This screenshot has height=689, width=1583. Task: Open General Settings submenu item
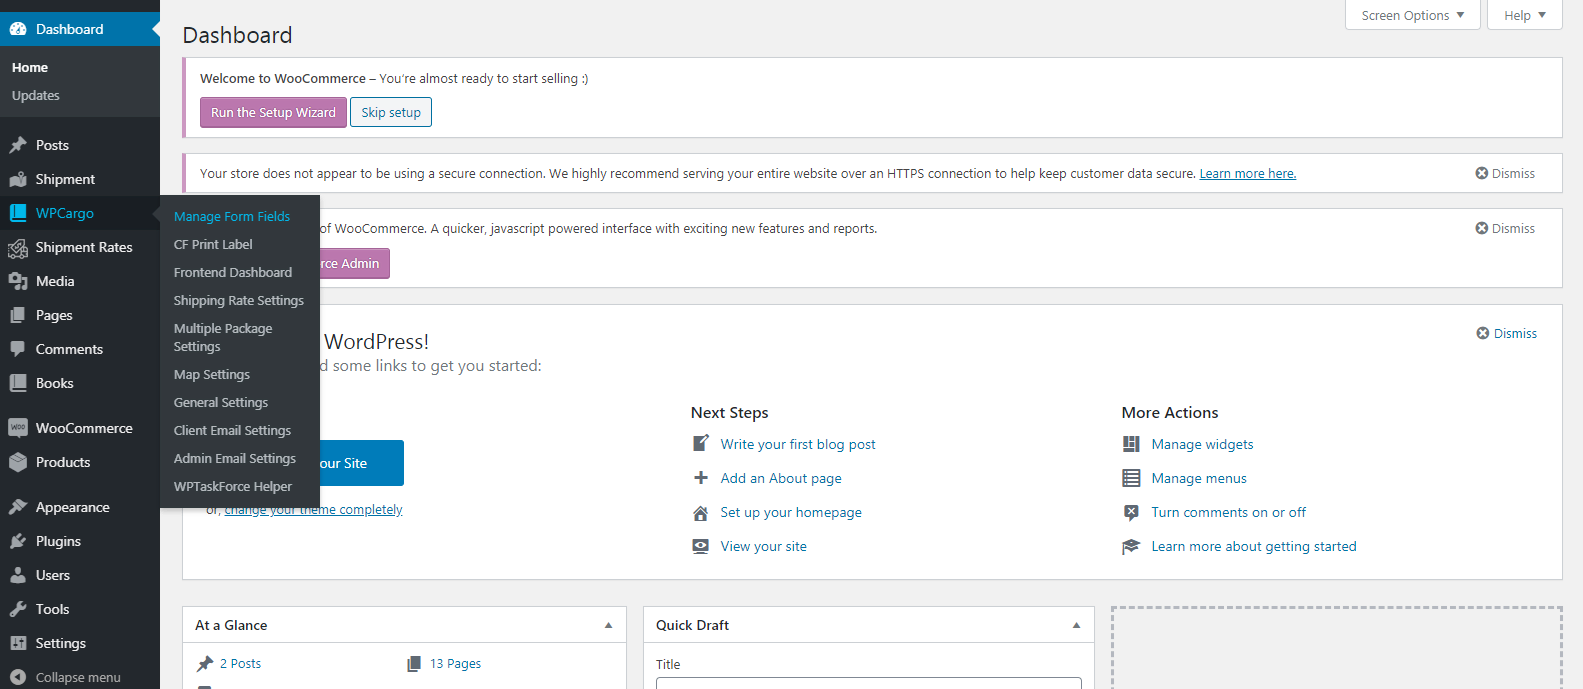coord(221,402)
